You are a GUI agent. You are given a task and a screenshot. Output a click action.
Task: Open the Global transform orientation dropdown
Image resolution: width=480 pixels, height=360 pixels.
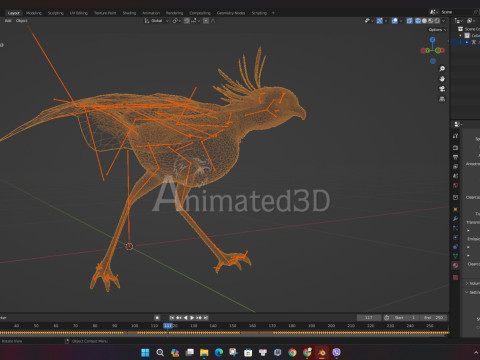point(157,21)
